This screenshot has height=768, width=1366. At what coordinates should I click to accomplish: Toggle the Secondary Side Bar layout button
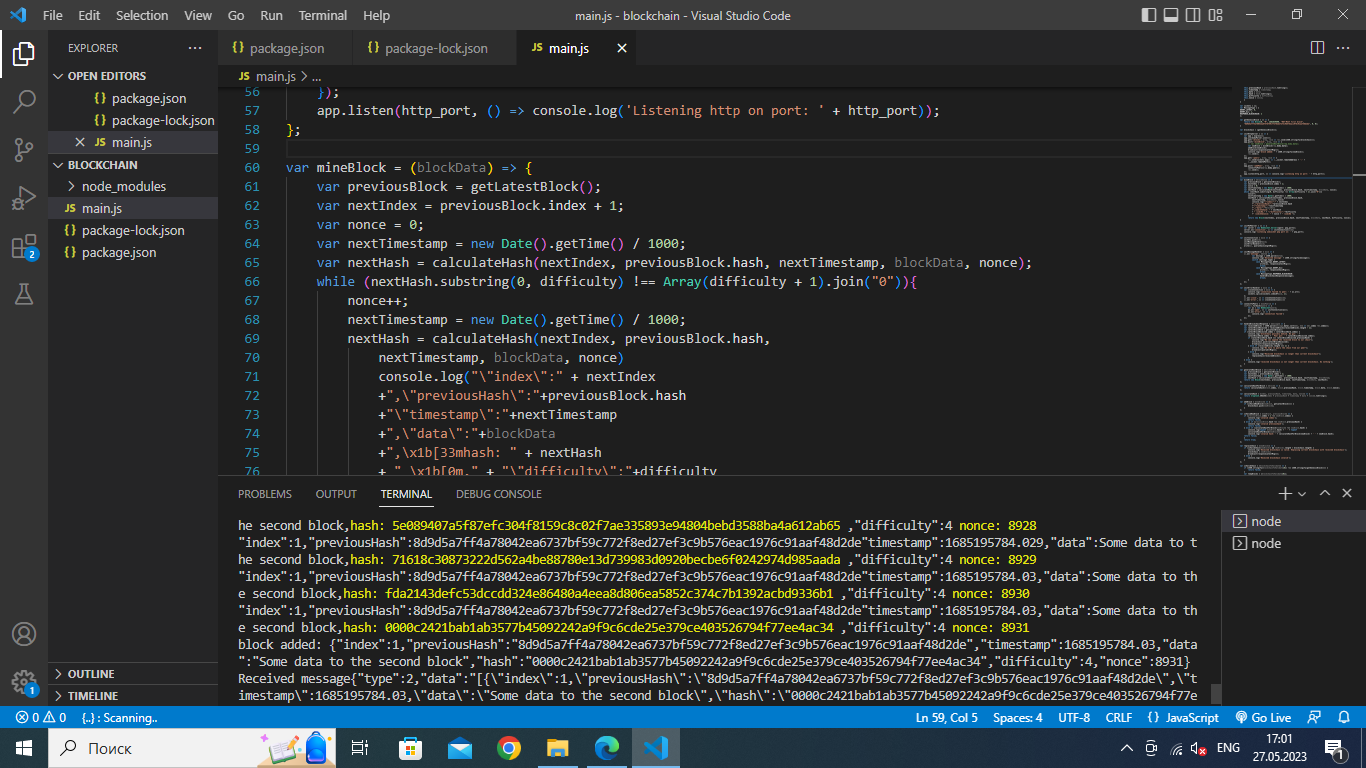(1195, 15)
